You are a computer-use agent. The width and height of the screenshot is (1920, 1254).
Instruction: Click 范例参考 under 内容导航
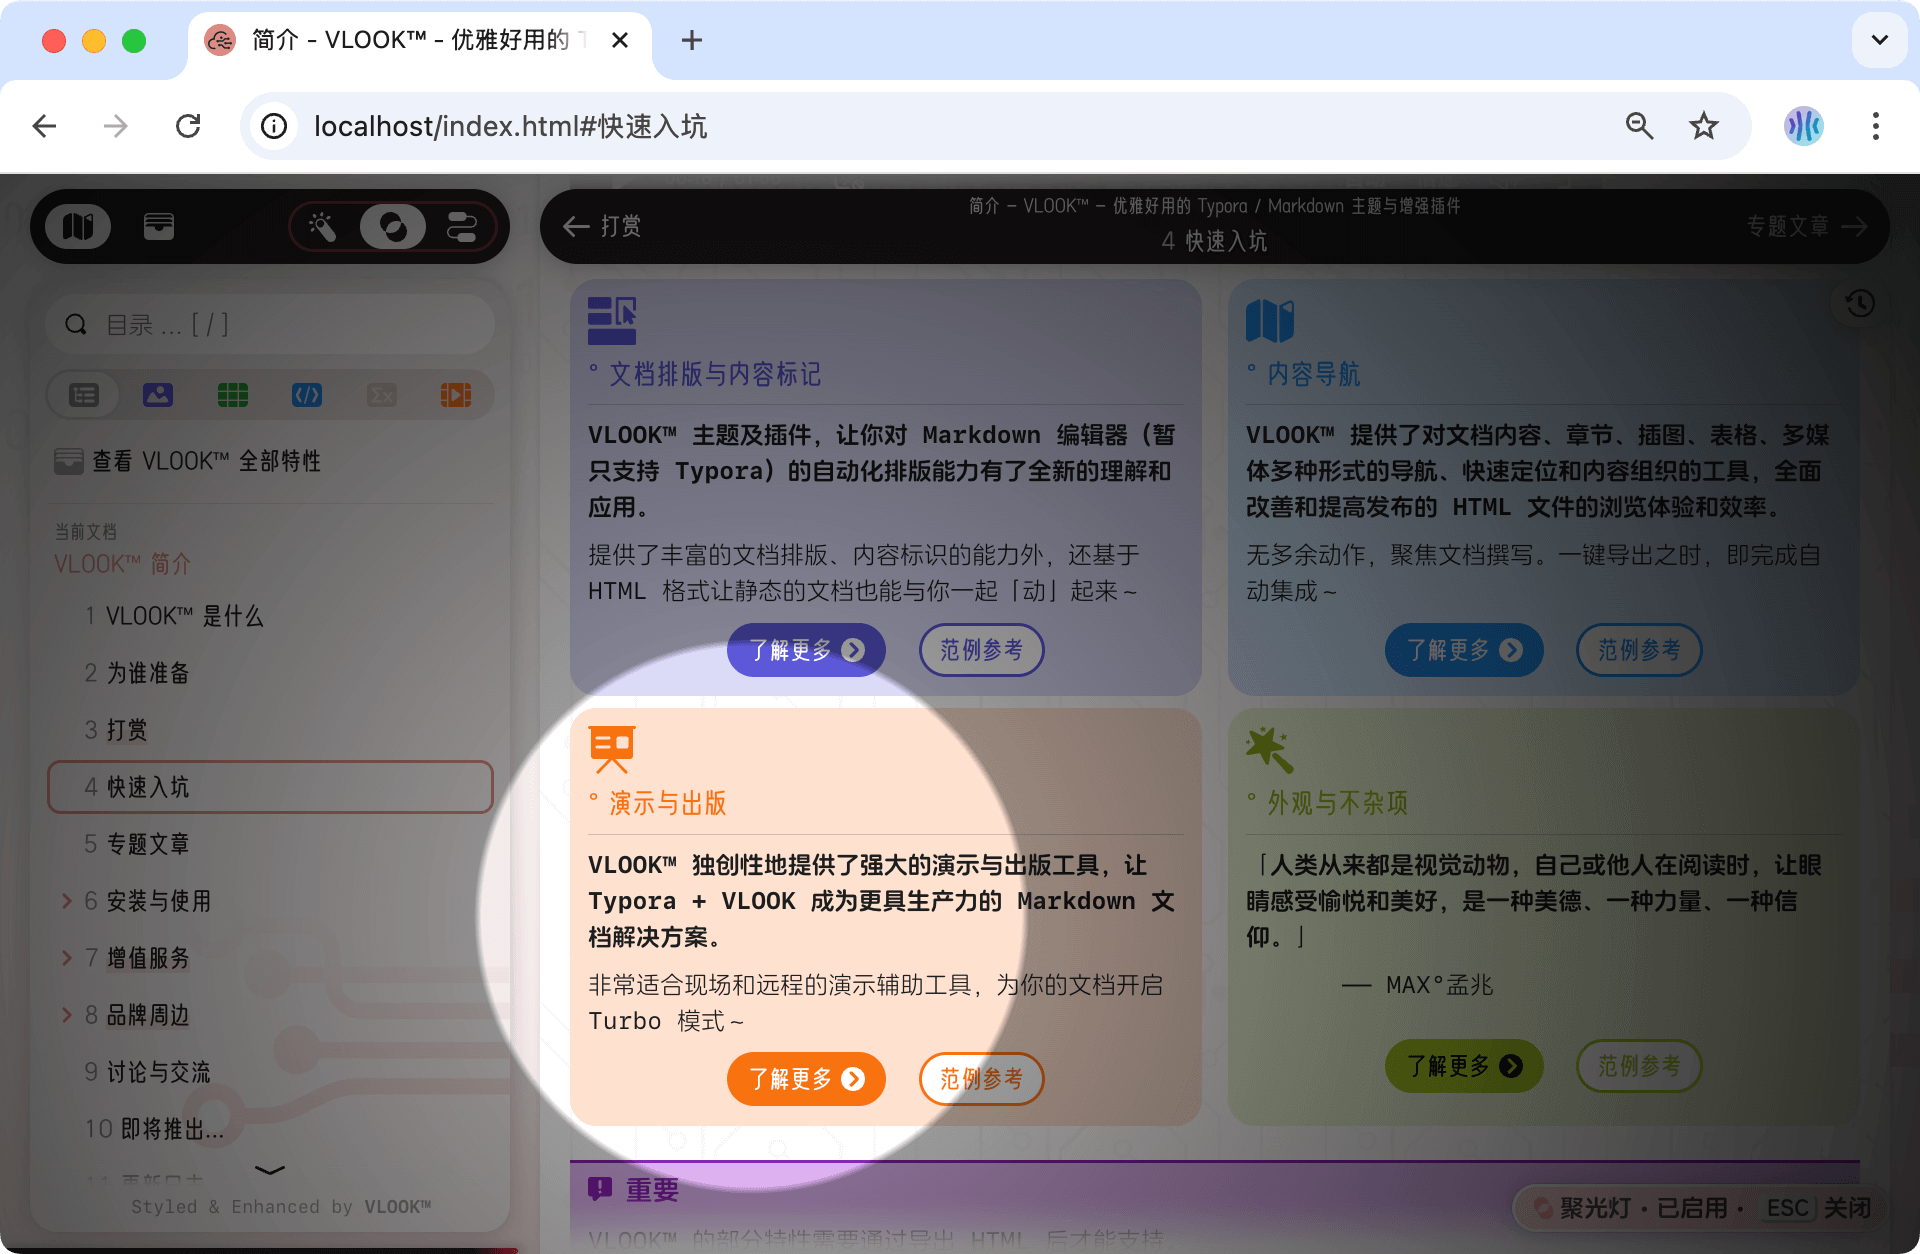(1638, 650)
